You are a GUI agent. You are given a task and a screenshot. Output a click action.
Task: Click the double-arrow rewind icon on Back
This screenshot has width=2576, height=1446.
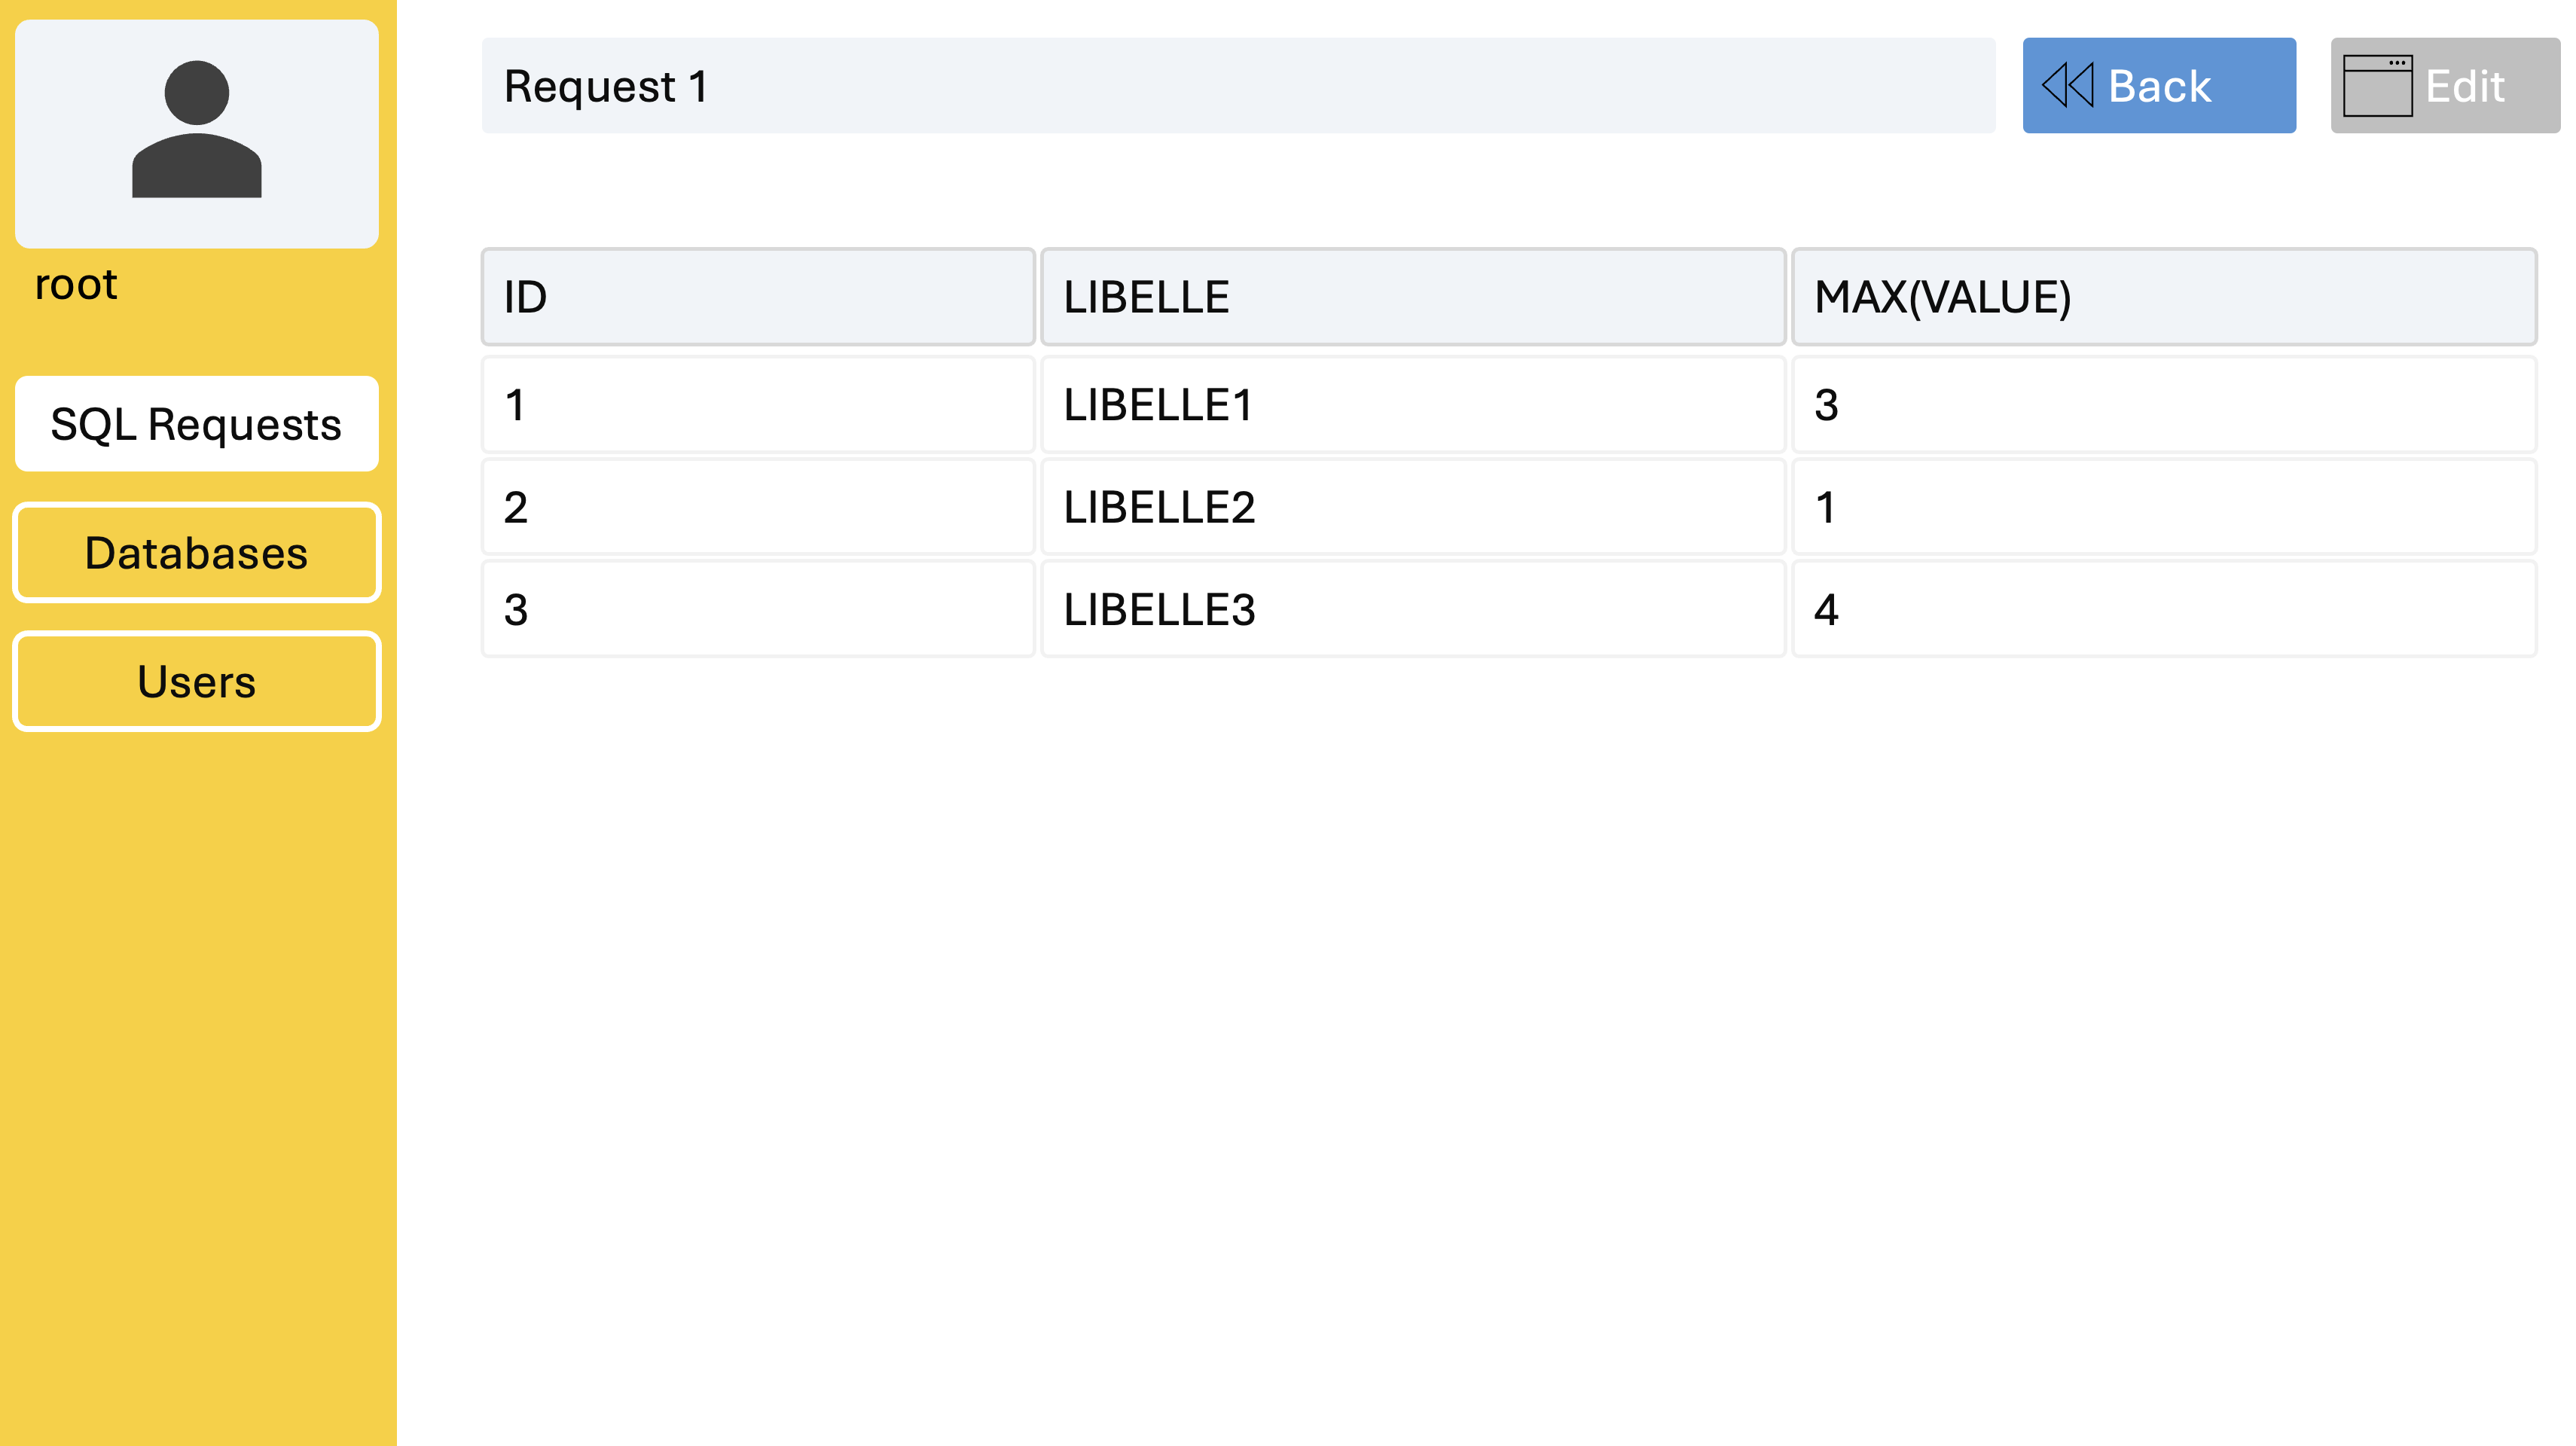point(2066,85)
